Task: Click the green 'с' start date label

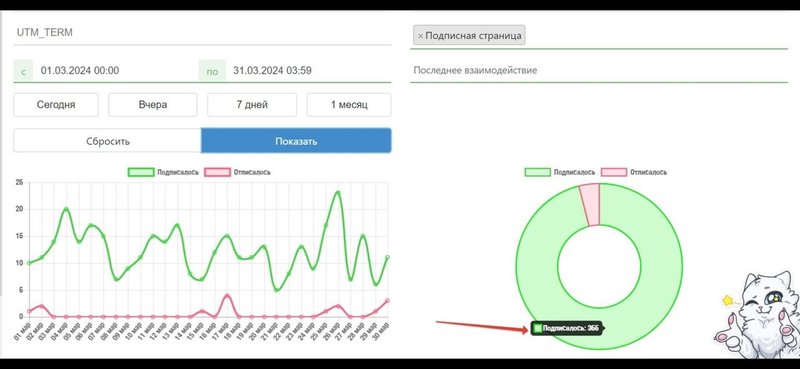Action: [x=23, y=71]
